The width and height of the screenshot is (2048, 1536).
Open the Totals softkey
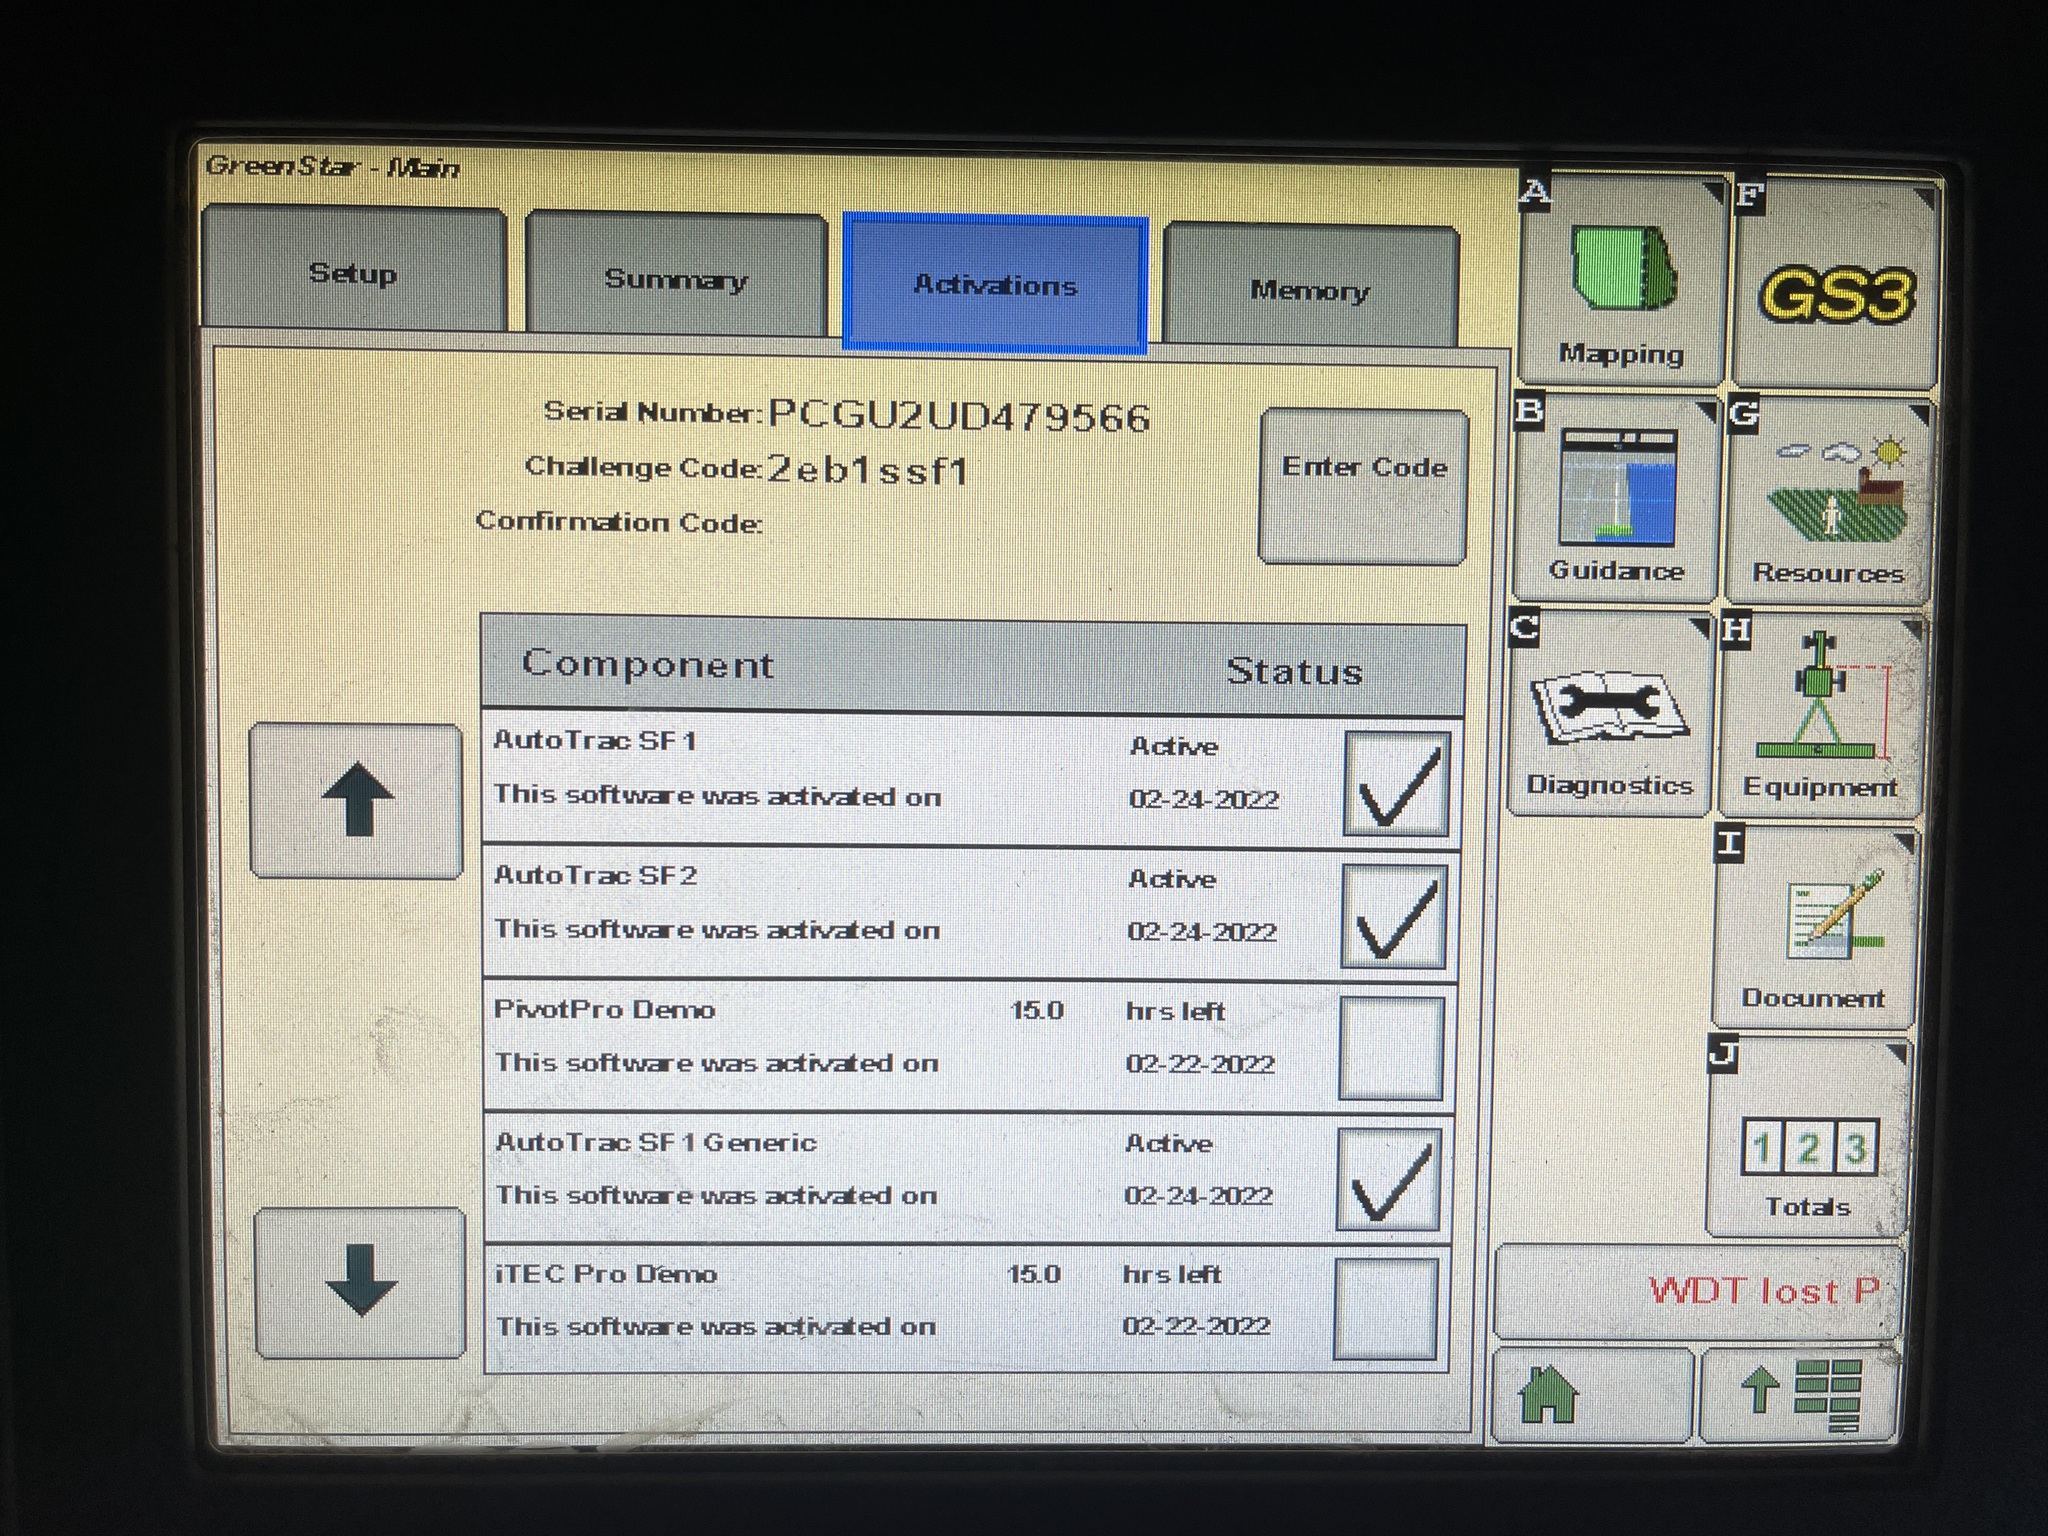[1808, 1139]
